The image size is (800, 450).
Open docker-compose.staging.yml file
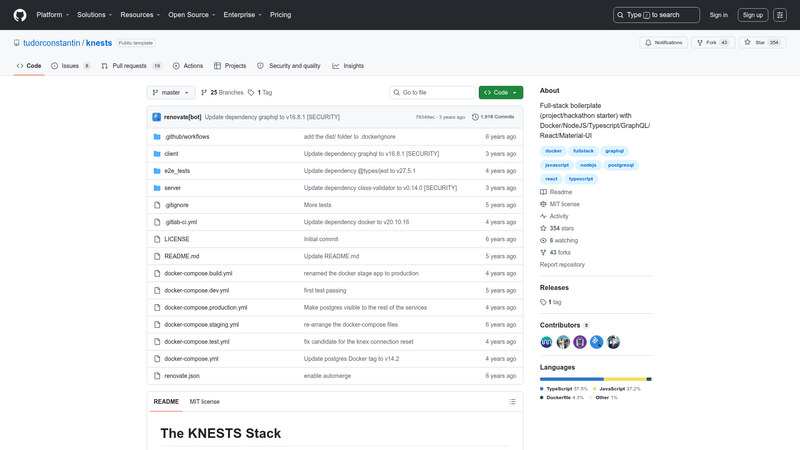point(202,324)
